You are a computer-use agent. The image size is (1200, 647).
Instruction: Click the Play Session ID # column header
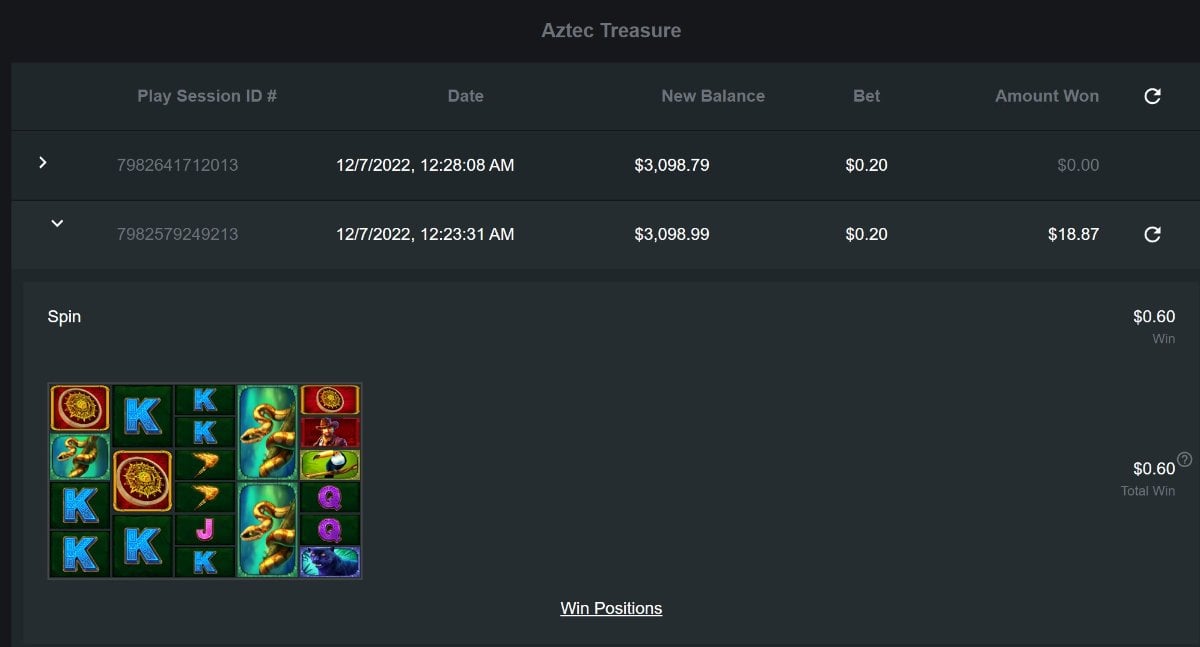(207, 96)
